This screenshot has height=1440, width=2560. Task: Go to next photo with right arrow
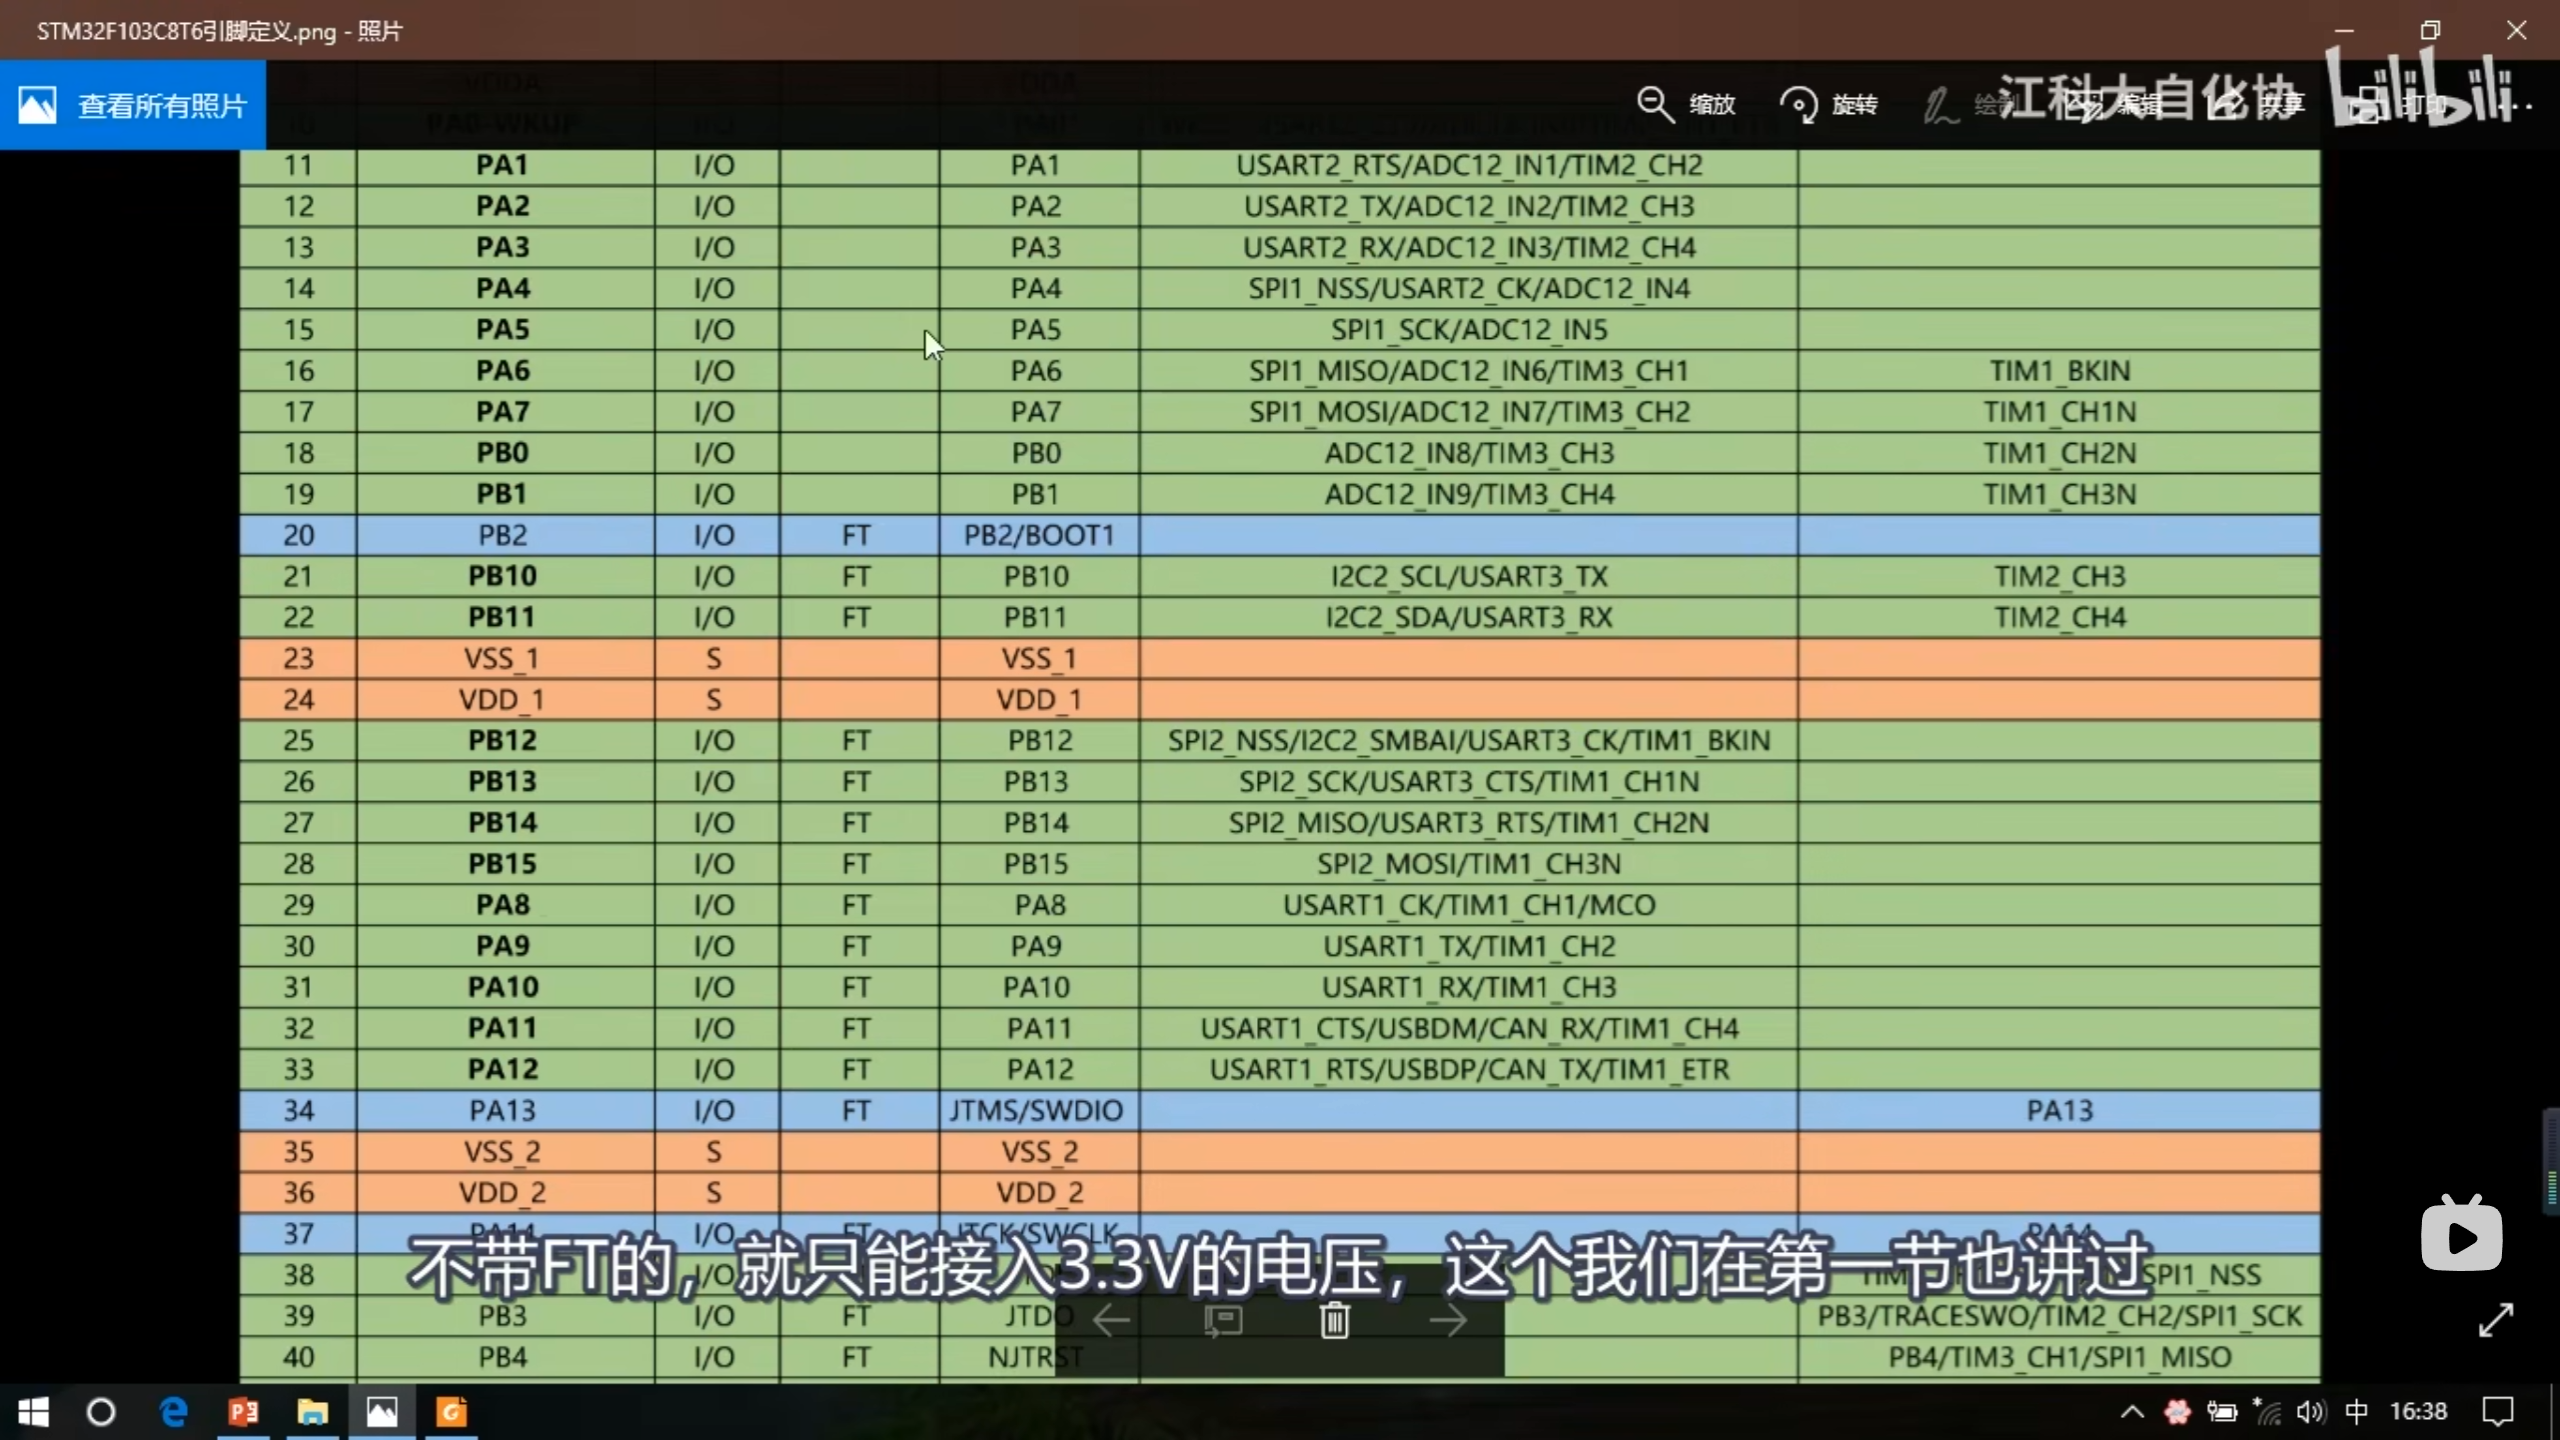pyautogui.click(x=1447, y=1321)
